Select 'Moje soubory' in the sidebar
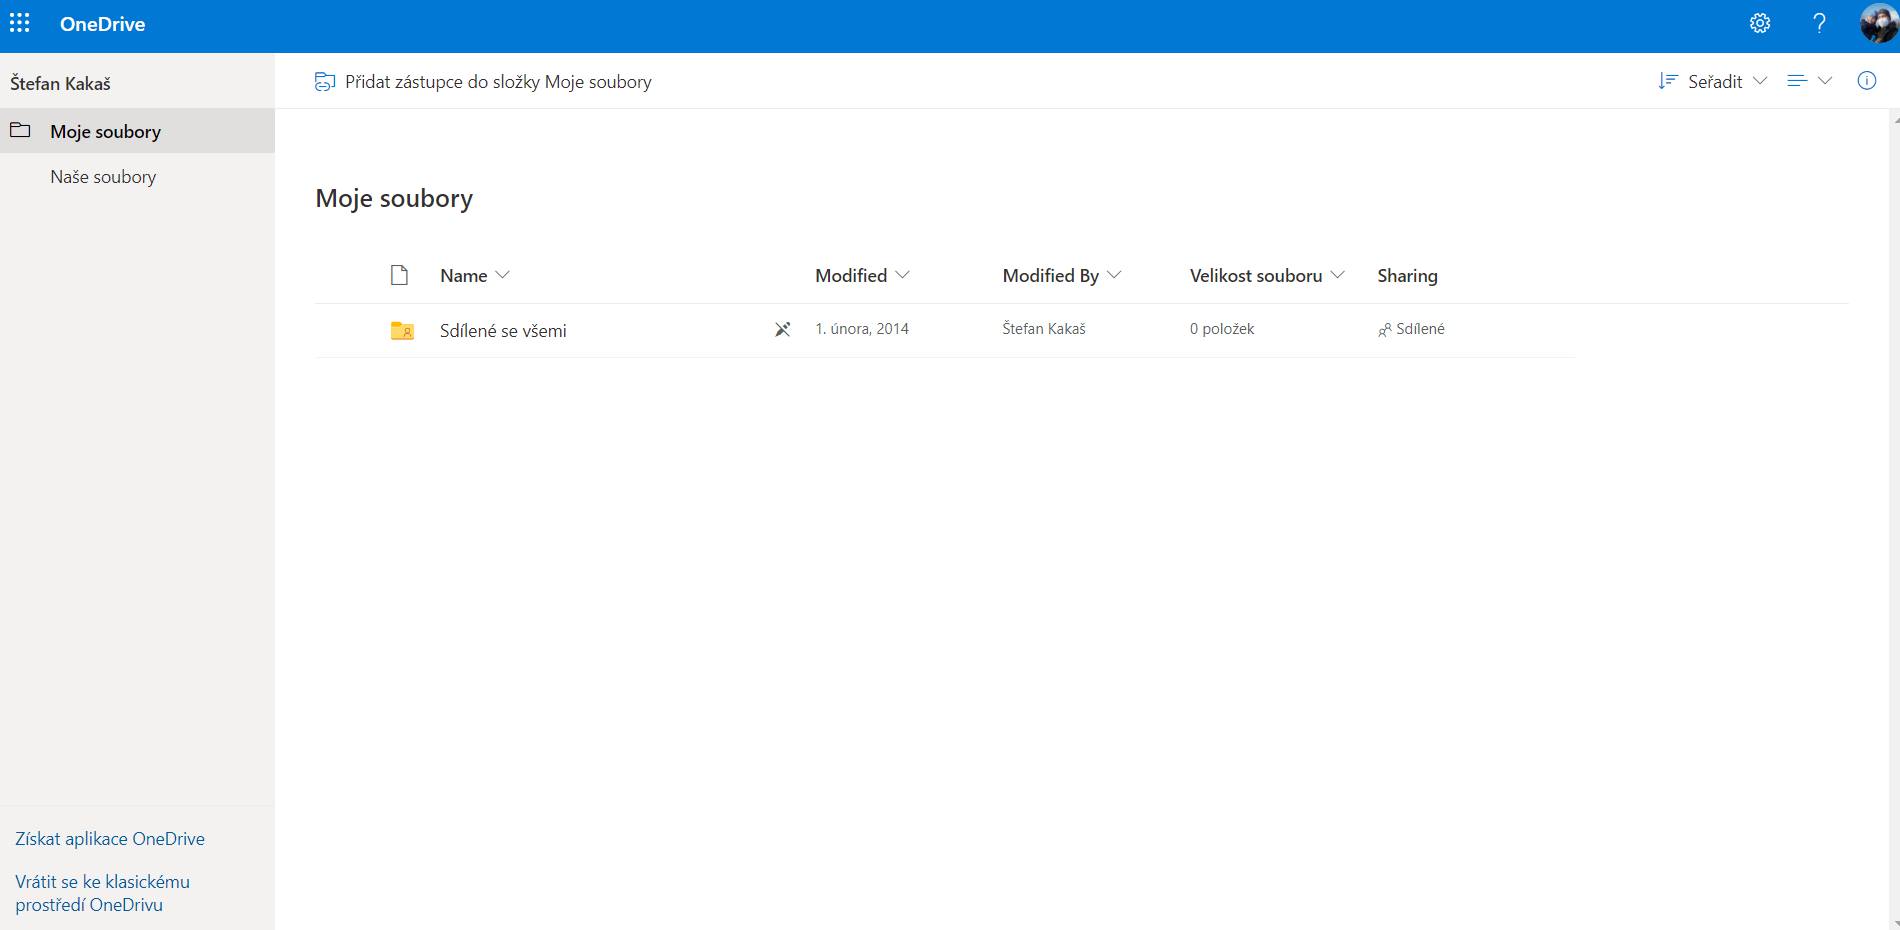Screen dimensions: 1900x930 tap(106, 130)
